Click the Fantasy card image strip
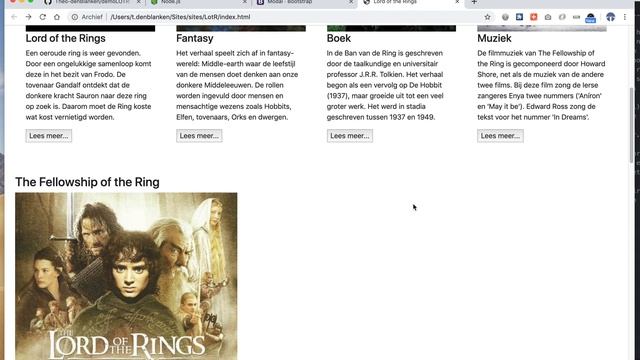 point(241,28)
